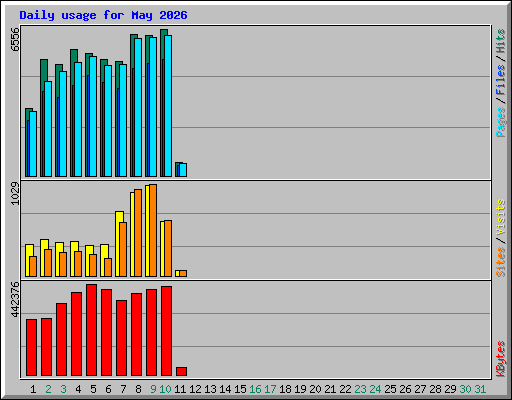Click the 6556 hits axis value
512x400 pixels.
(15, 39)
